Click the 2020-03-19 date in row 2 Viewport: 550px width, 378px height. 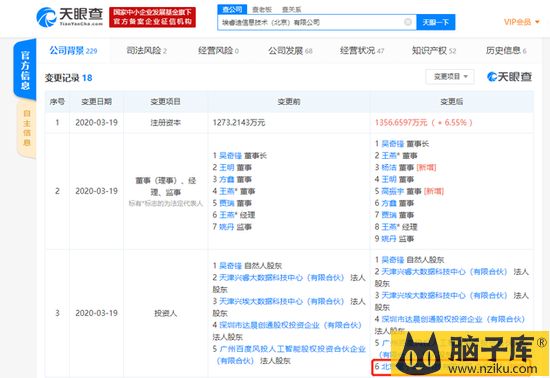(96, 191)
